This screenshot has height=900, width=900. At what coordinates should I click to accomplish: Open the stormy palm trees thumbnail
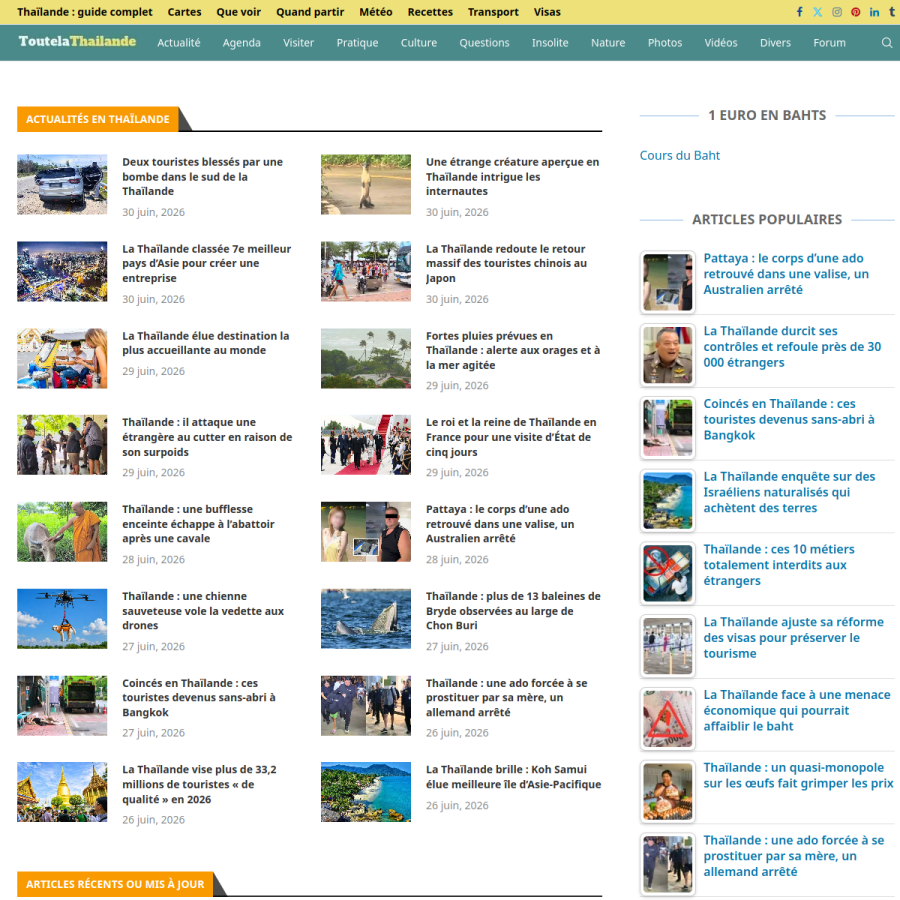pos(366,358)
